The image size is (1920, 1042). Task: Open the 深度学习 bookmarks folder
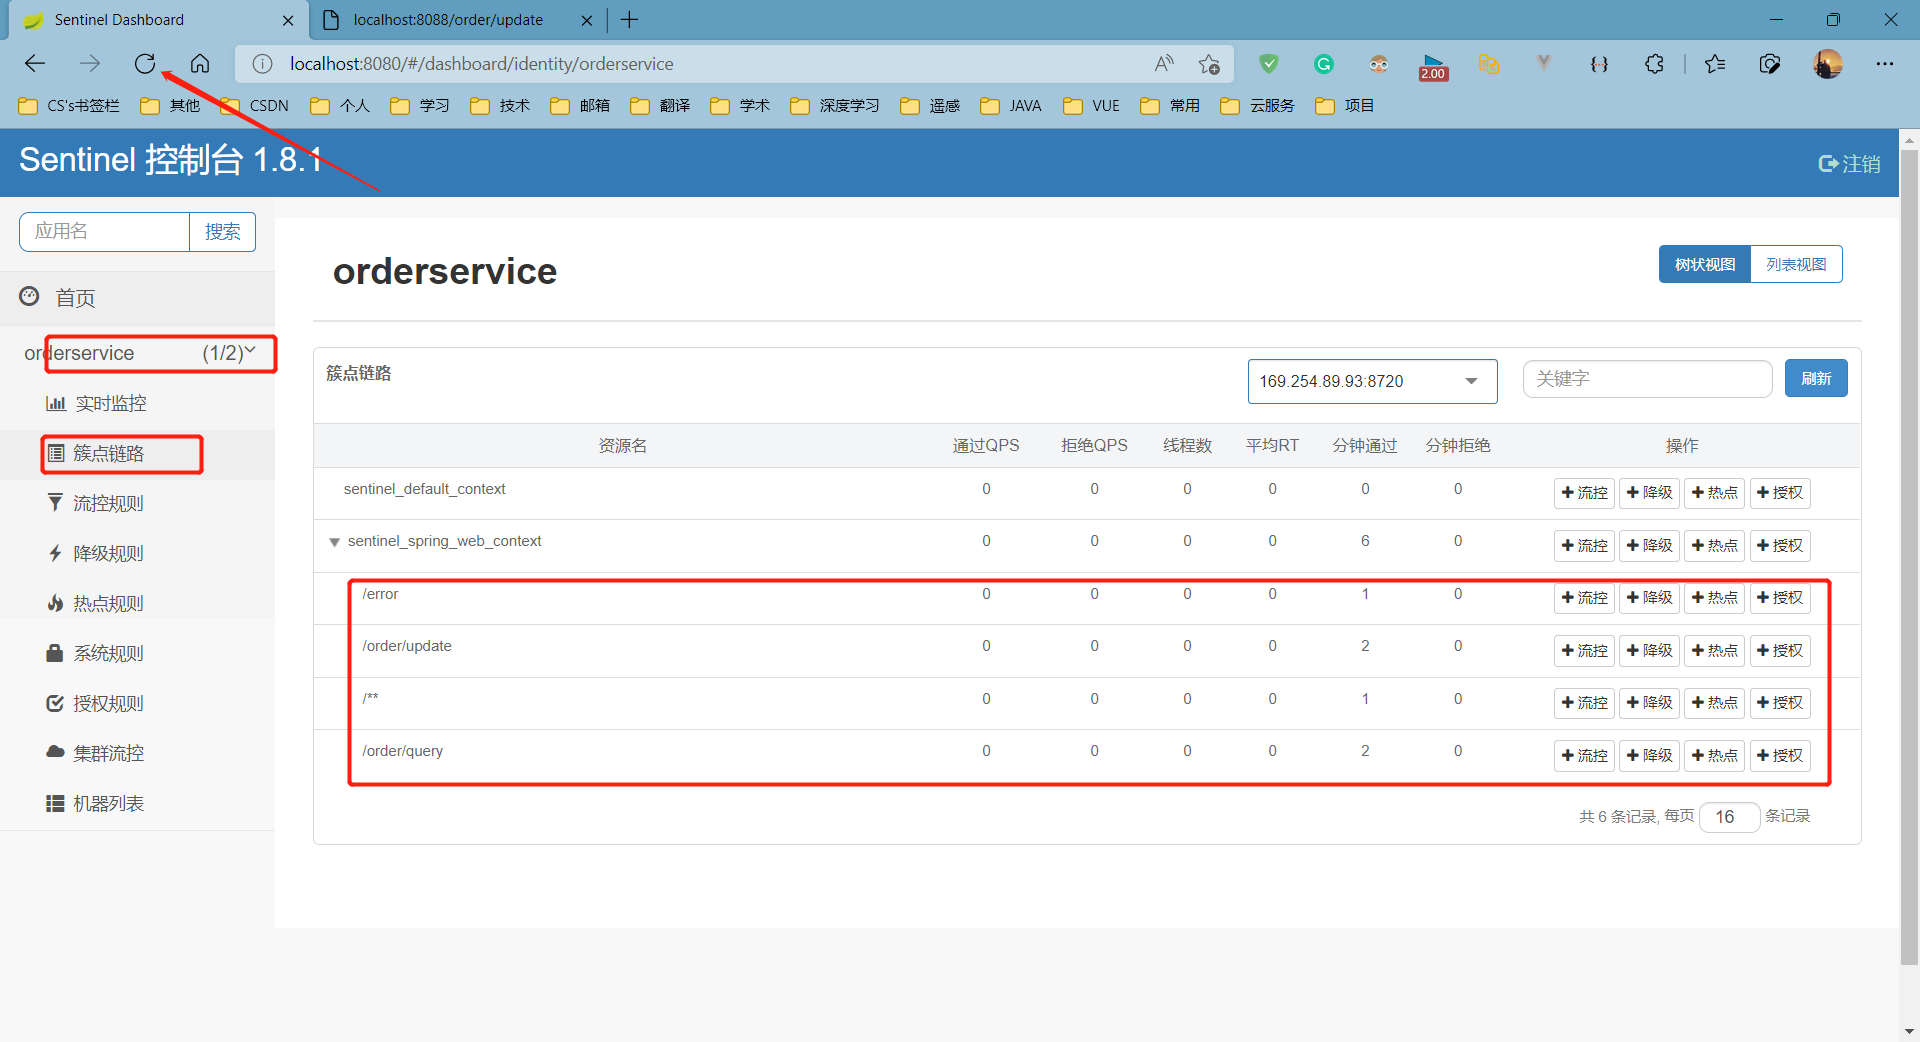click(x=835, y=106)
